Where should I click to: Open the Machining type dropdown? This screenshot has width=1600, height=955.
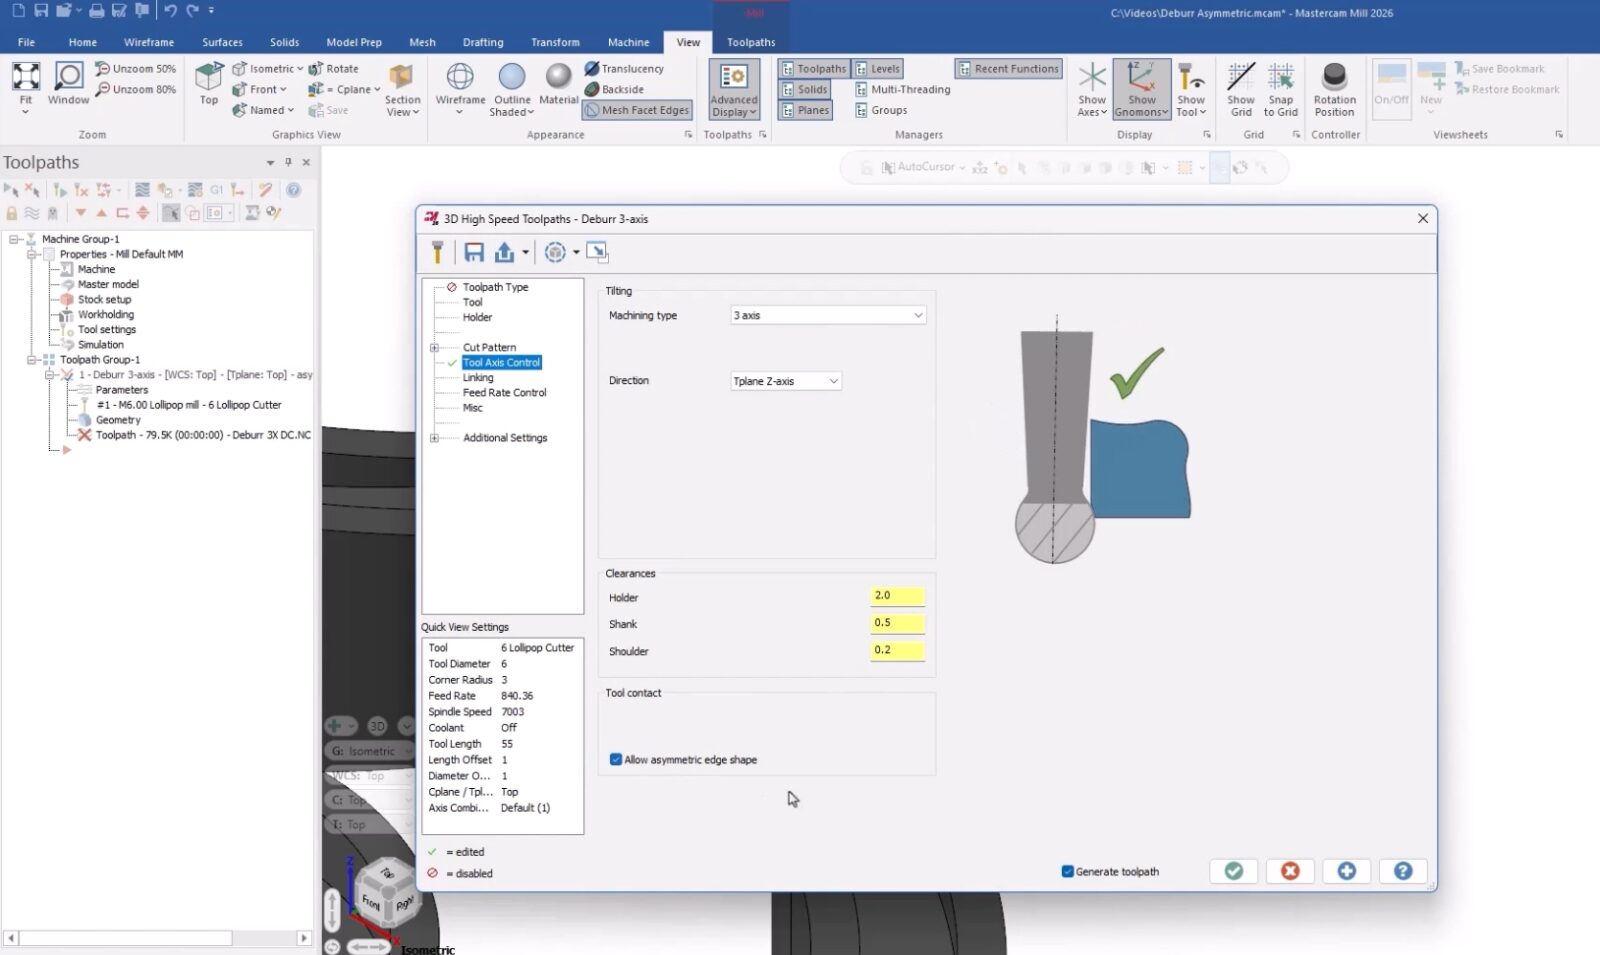coord(827,314)
